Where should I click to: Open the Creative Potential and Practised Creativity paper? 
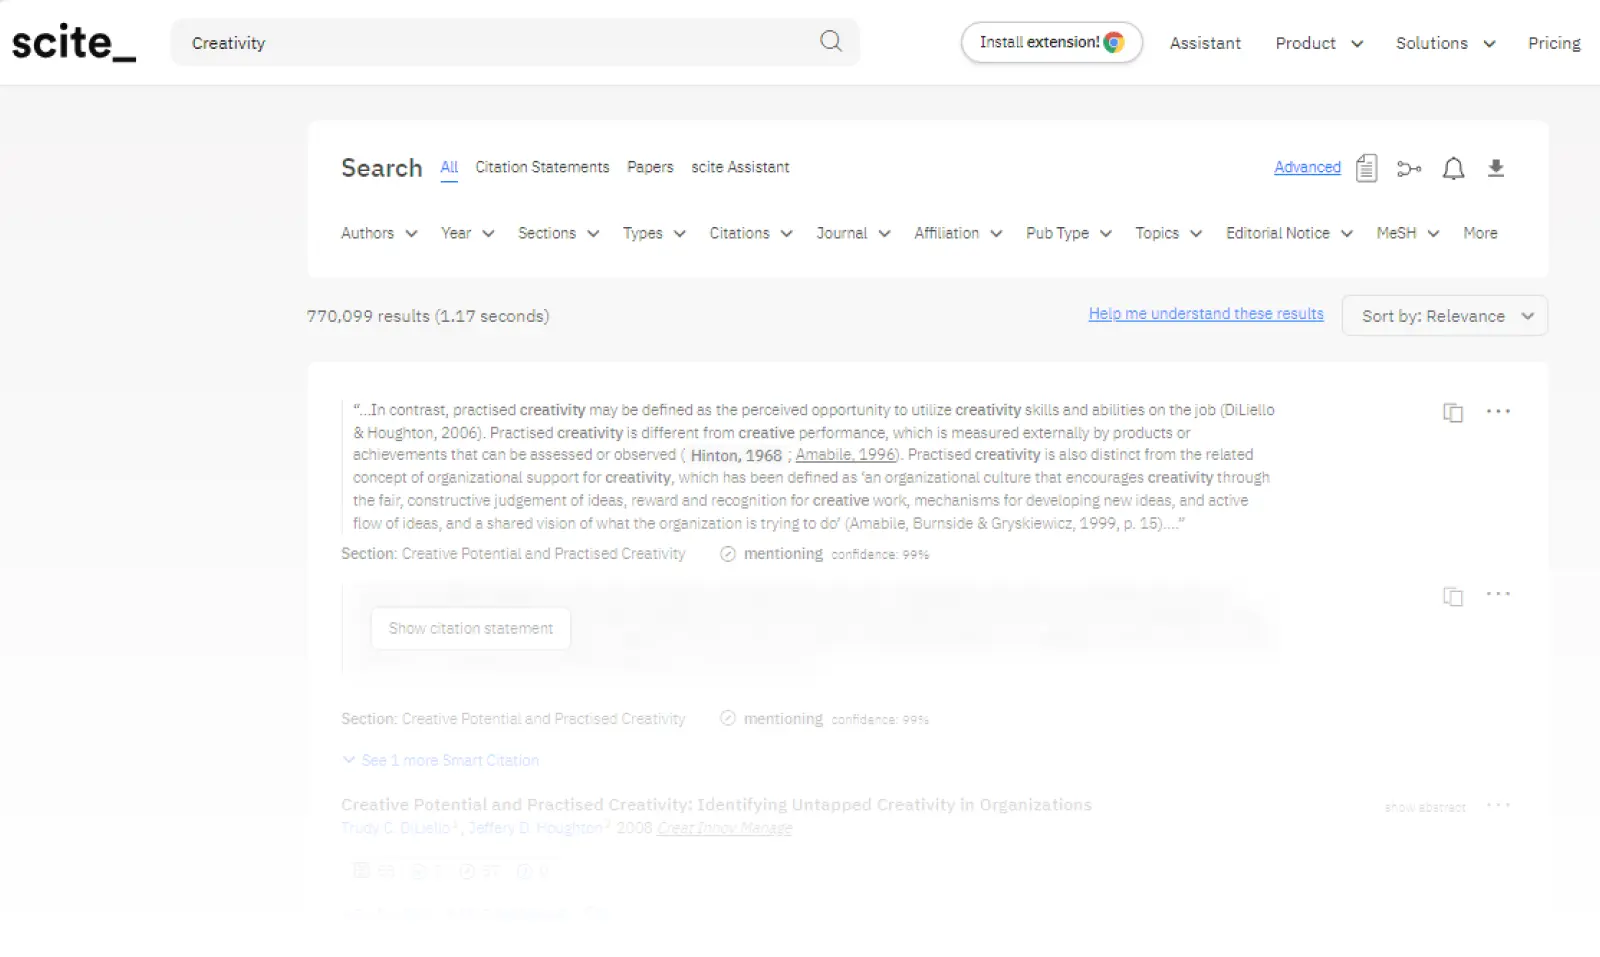point(716,804)
